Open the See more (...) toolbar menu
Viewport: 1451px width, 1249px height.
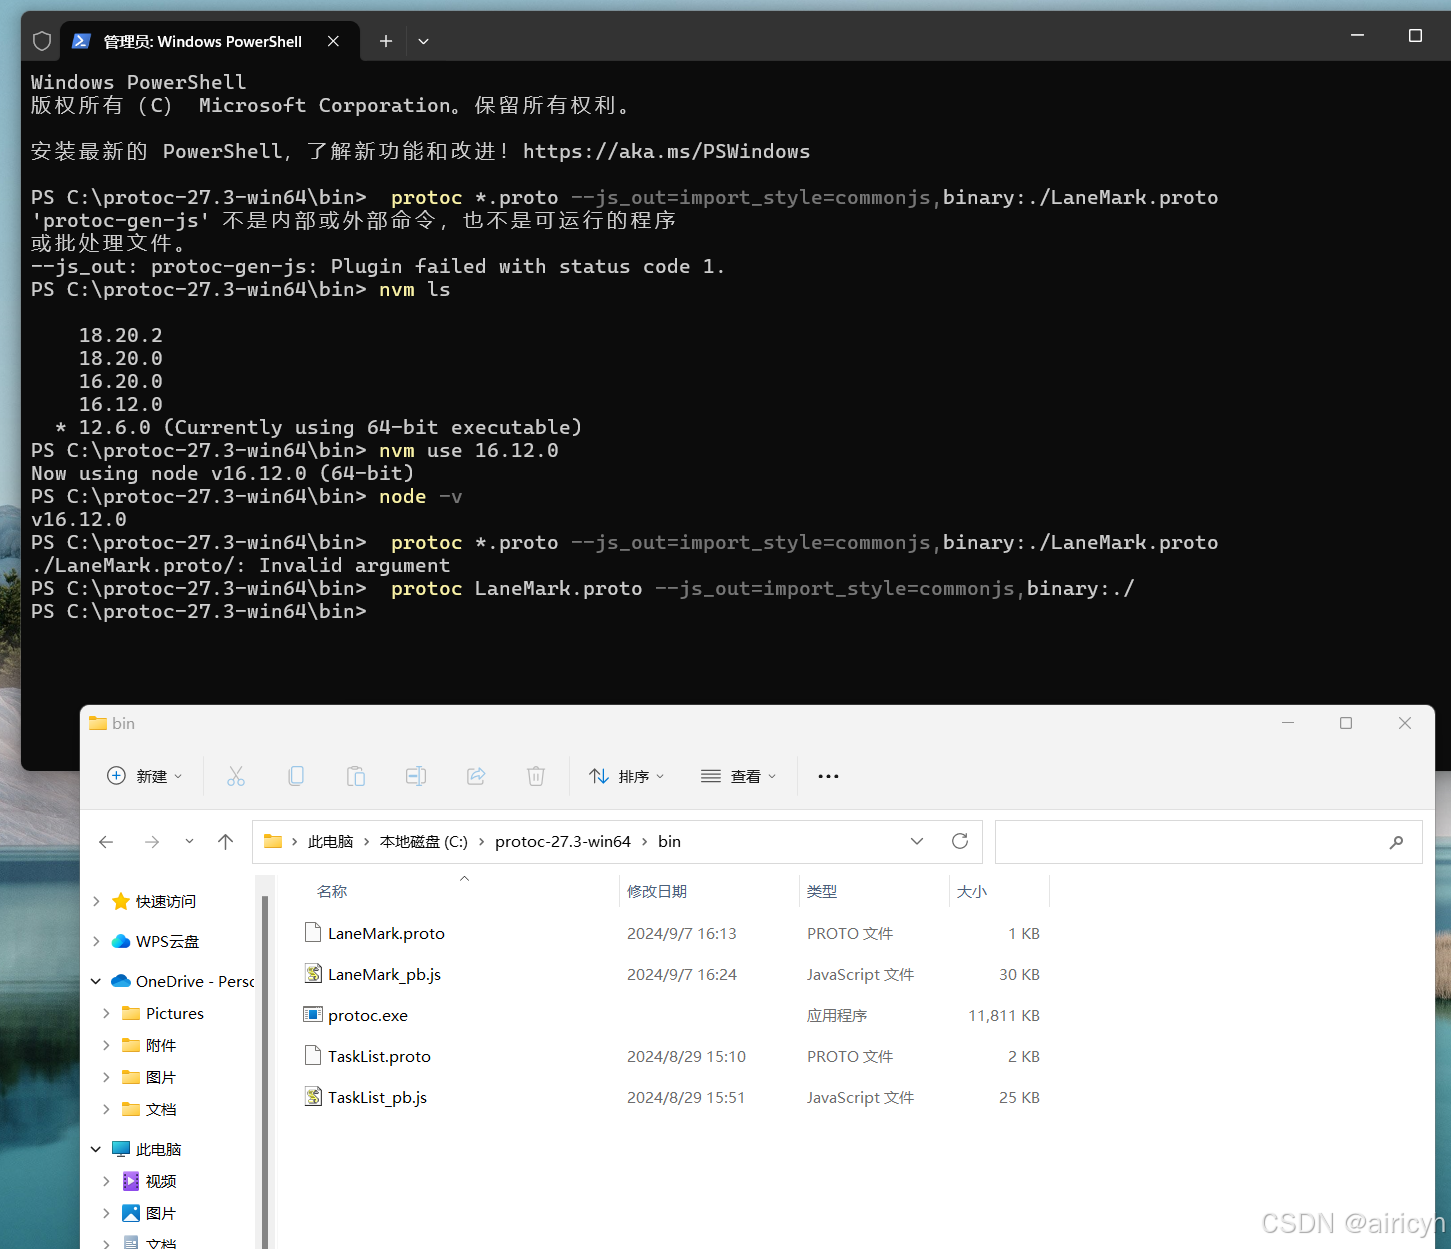pyautogui.click(x=827, y=776)
